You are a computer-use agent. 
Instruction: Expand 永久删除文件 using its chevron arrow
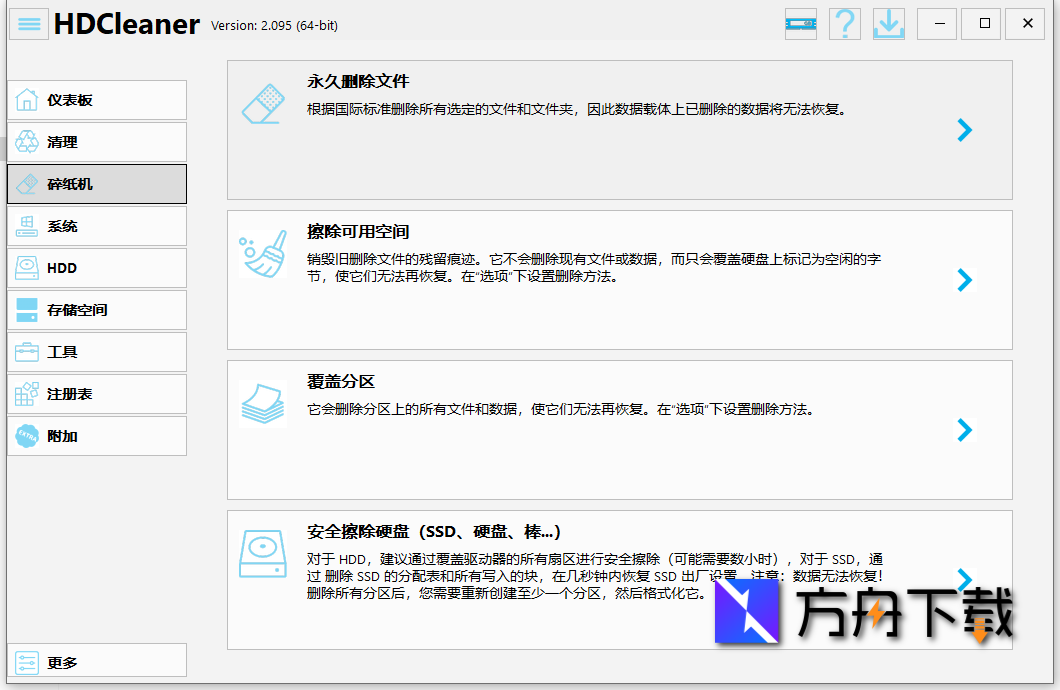pos(964,130)
